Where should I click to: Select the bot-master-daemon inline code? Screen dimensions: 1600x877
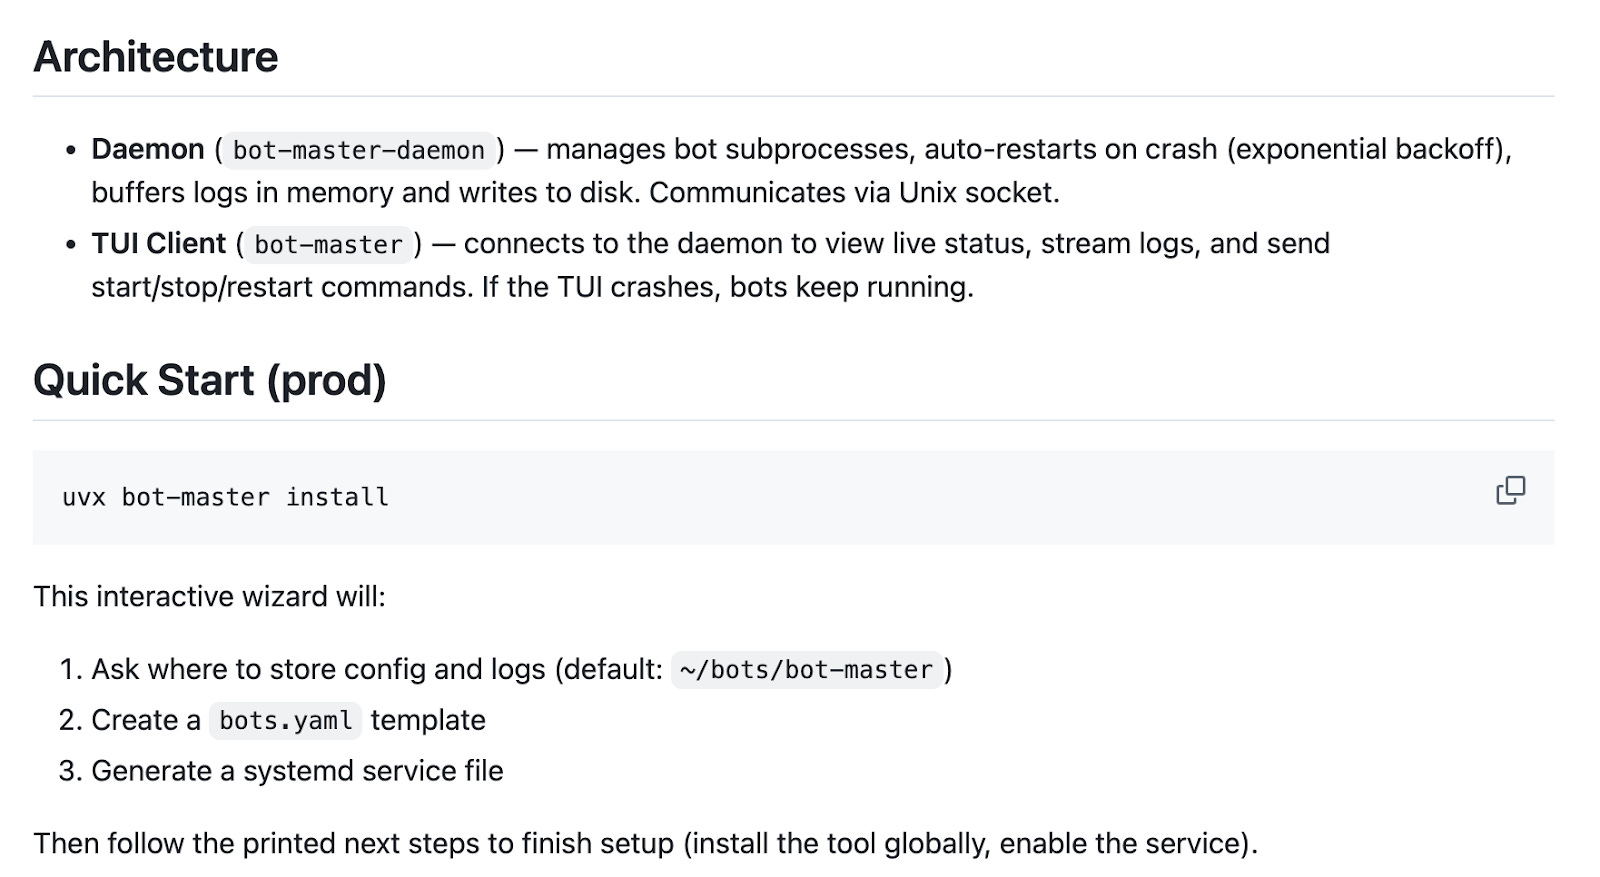click(x=359, y=150)
